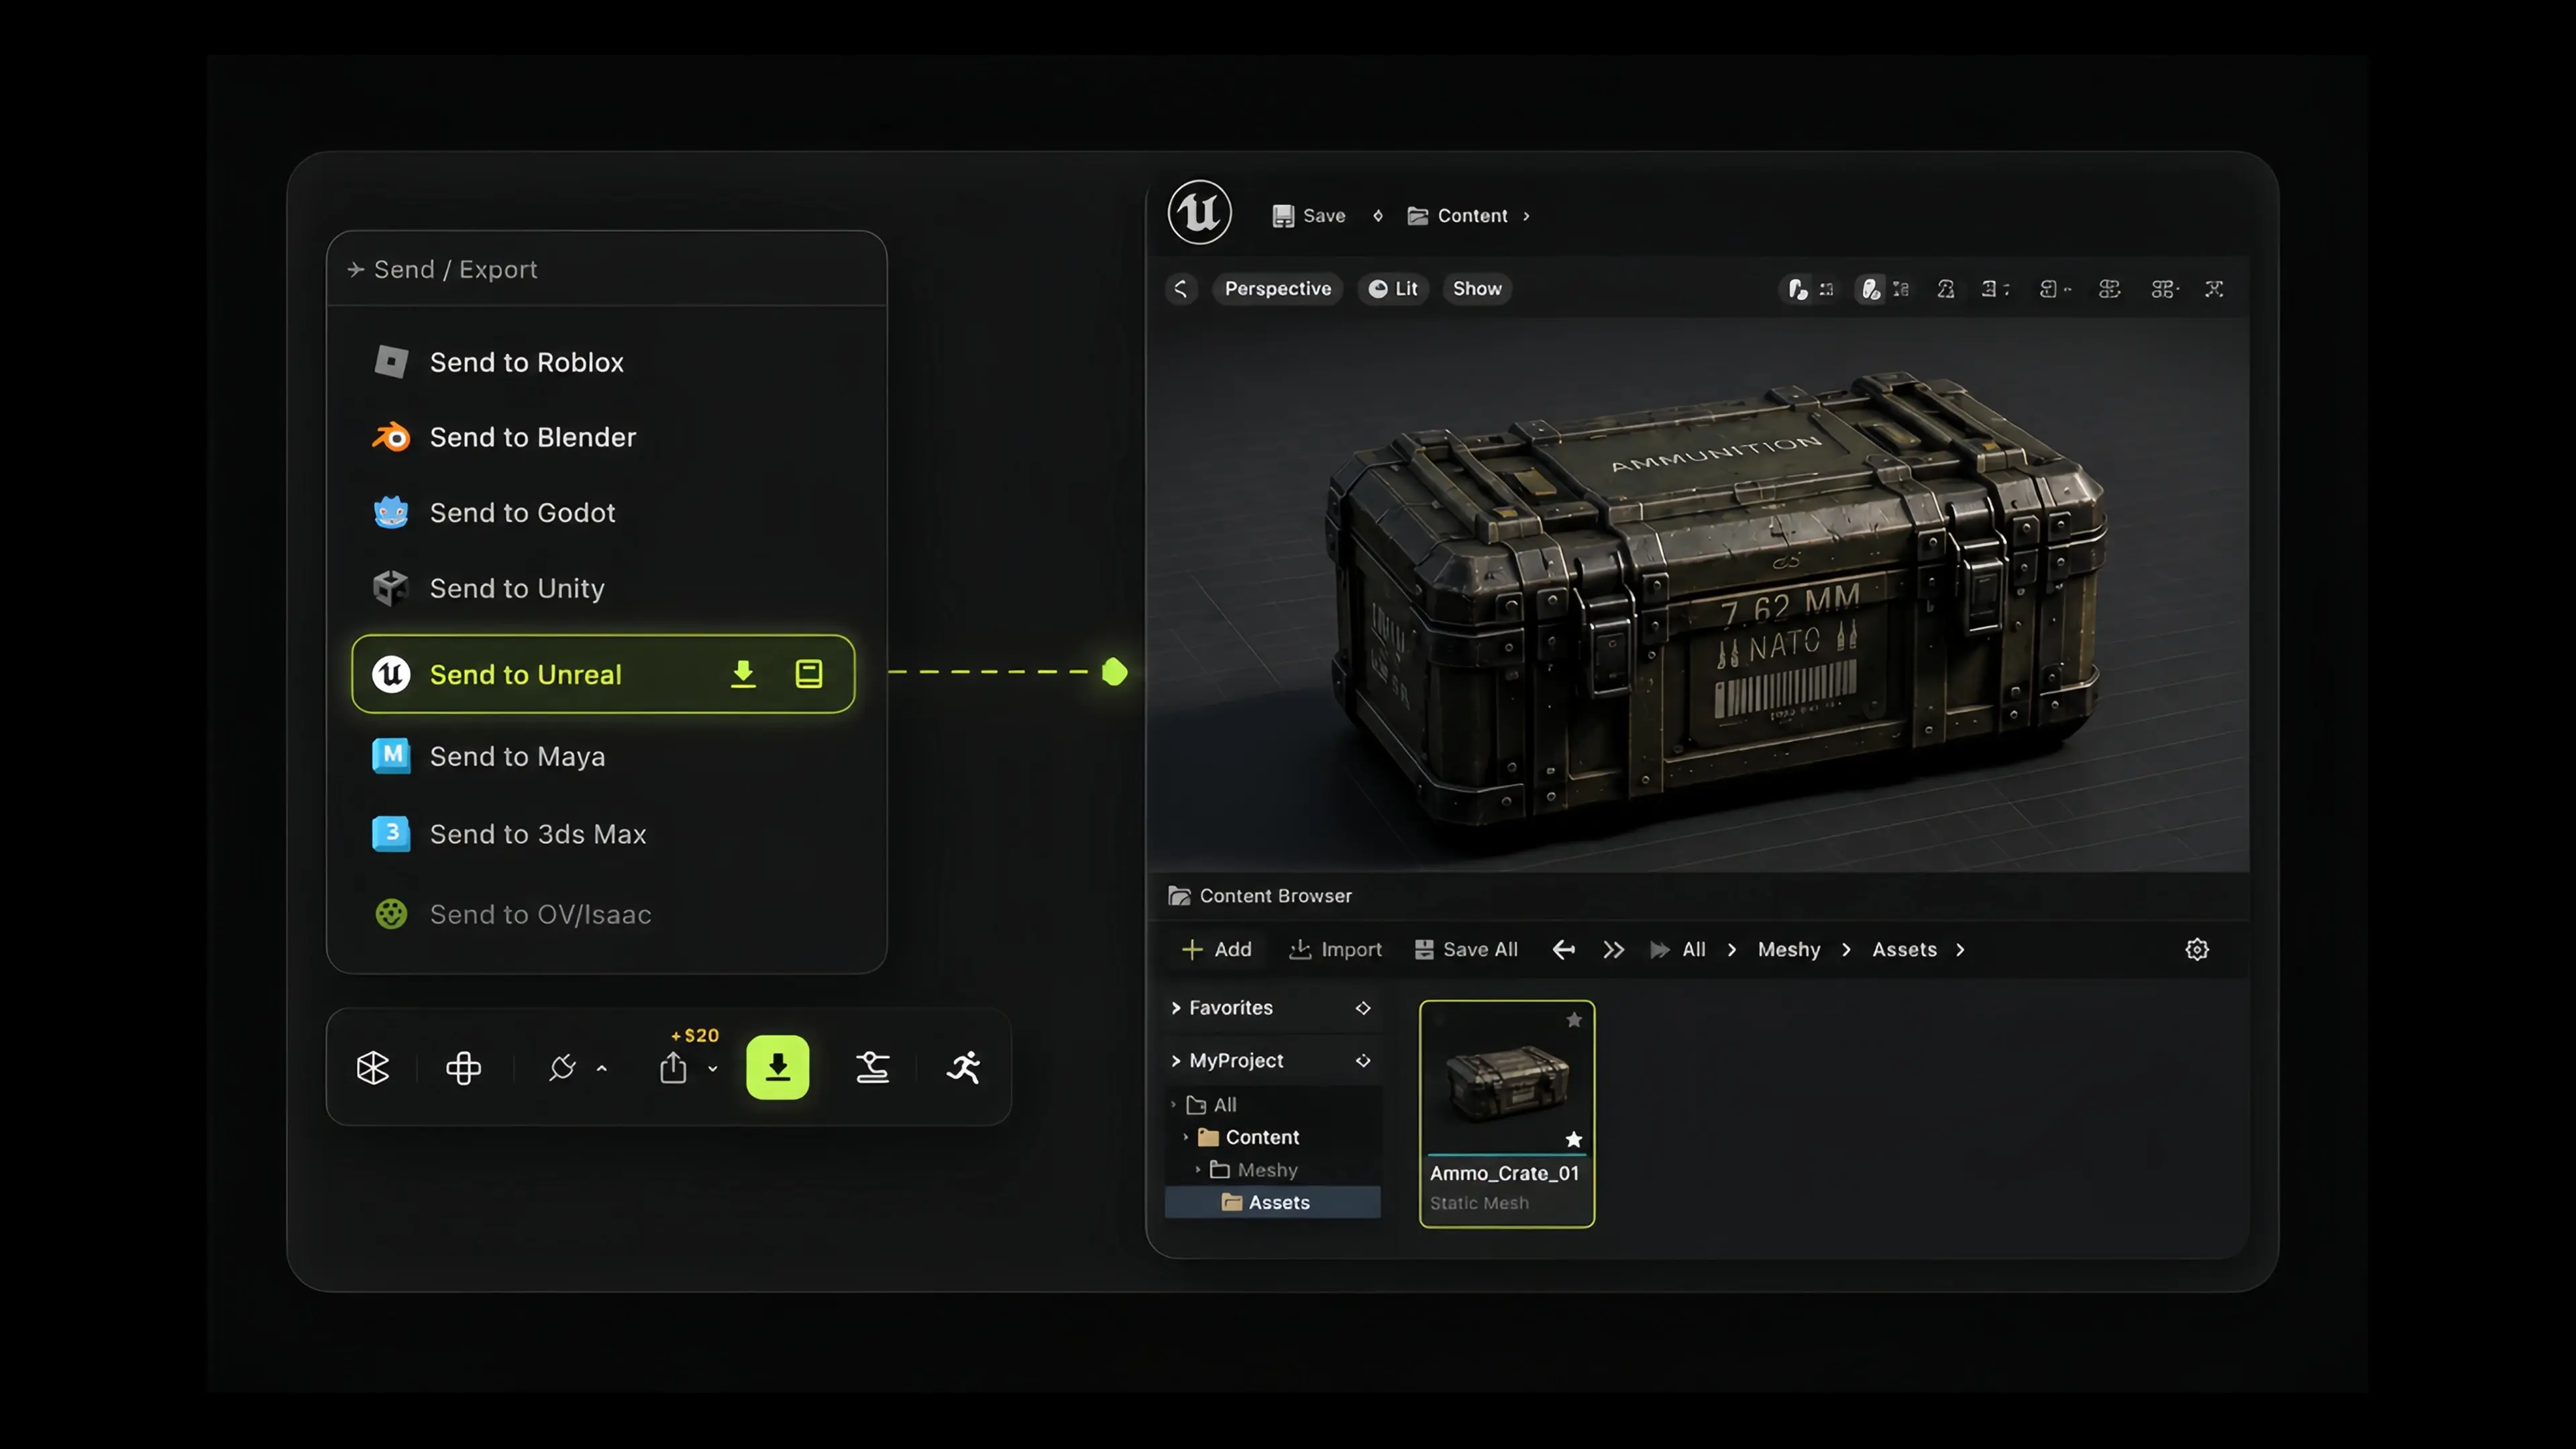Click the Meshy breadcrumb

(1789, 949)
